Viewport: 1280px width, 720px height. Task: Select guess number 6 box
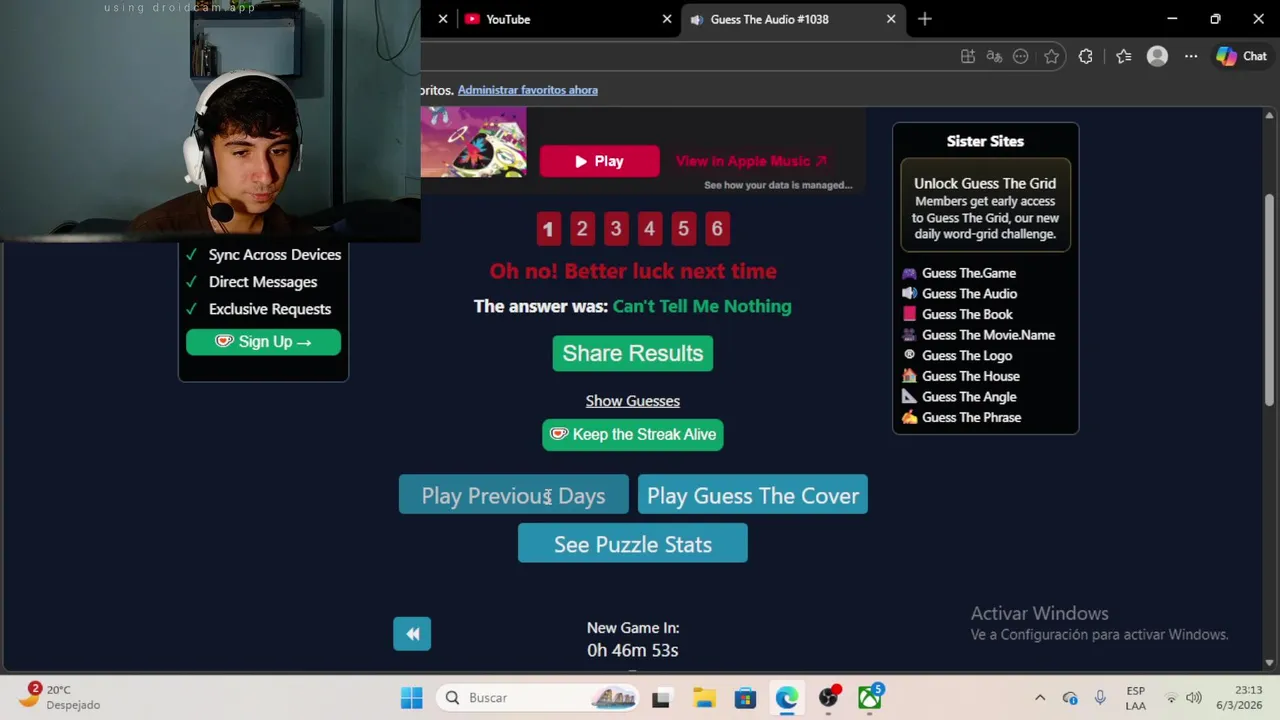(x=717, y=229)
